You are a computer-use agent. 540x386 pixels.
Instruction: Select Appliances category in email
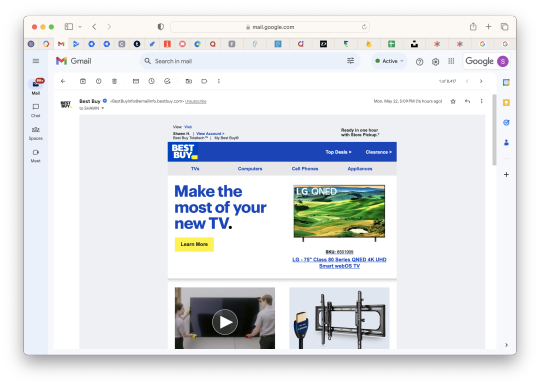click(x=360, y=169)
